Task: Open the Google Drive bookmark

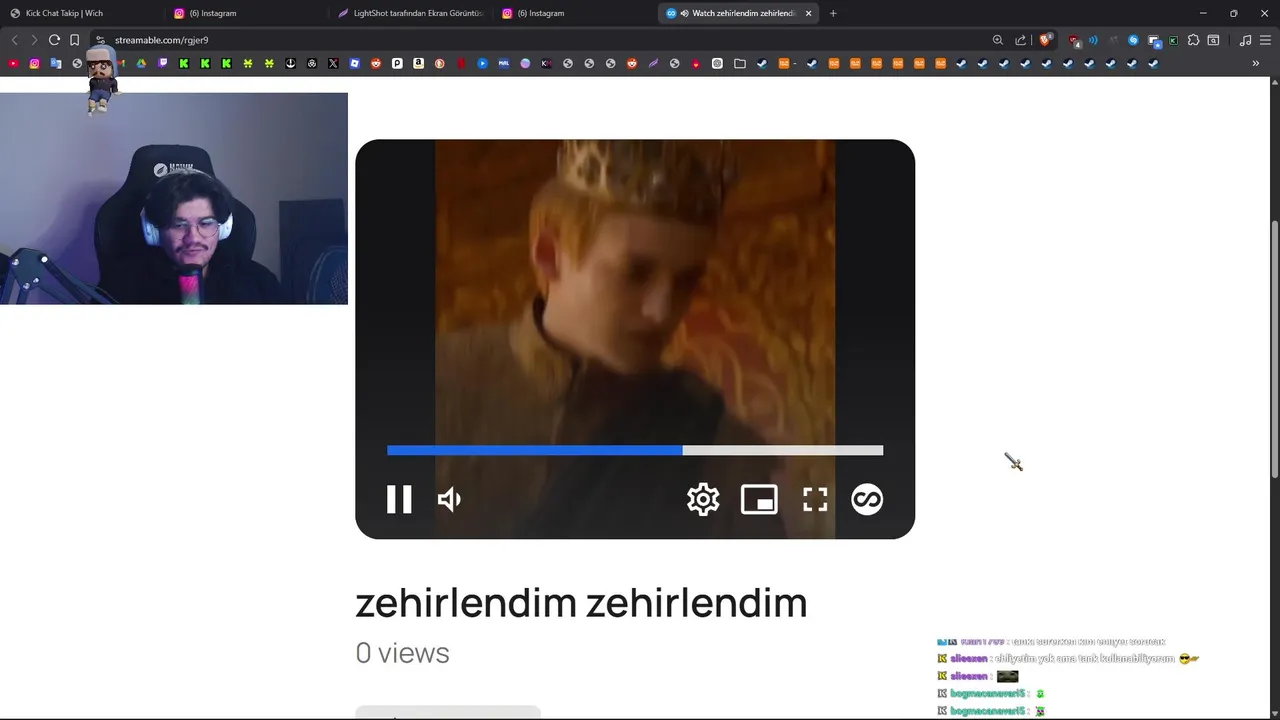Action: coord(141,63)
